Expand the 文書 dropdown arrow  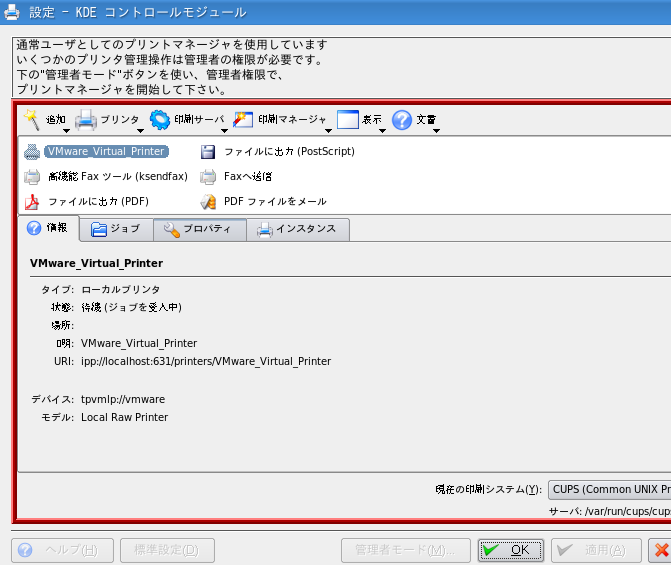(436, 131)
